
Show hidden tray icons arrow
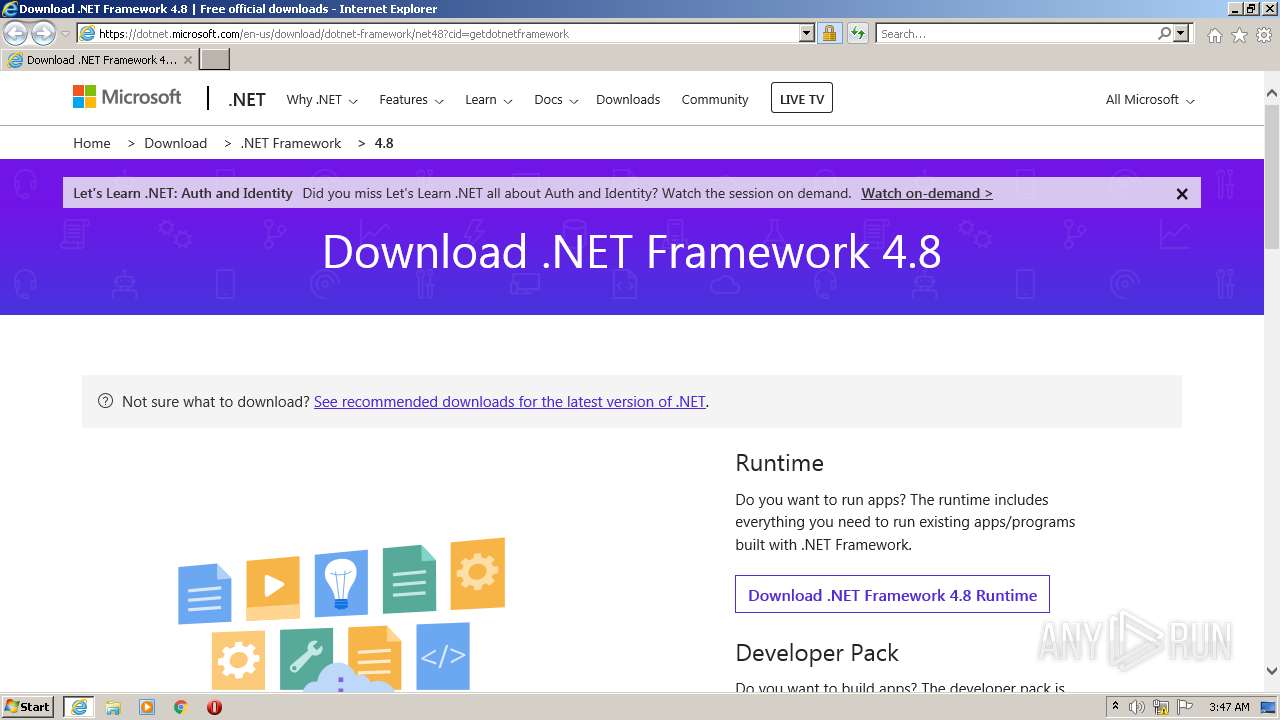click(x=1116, y=707)
